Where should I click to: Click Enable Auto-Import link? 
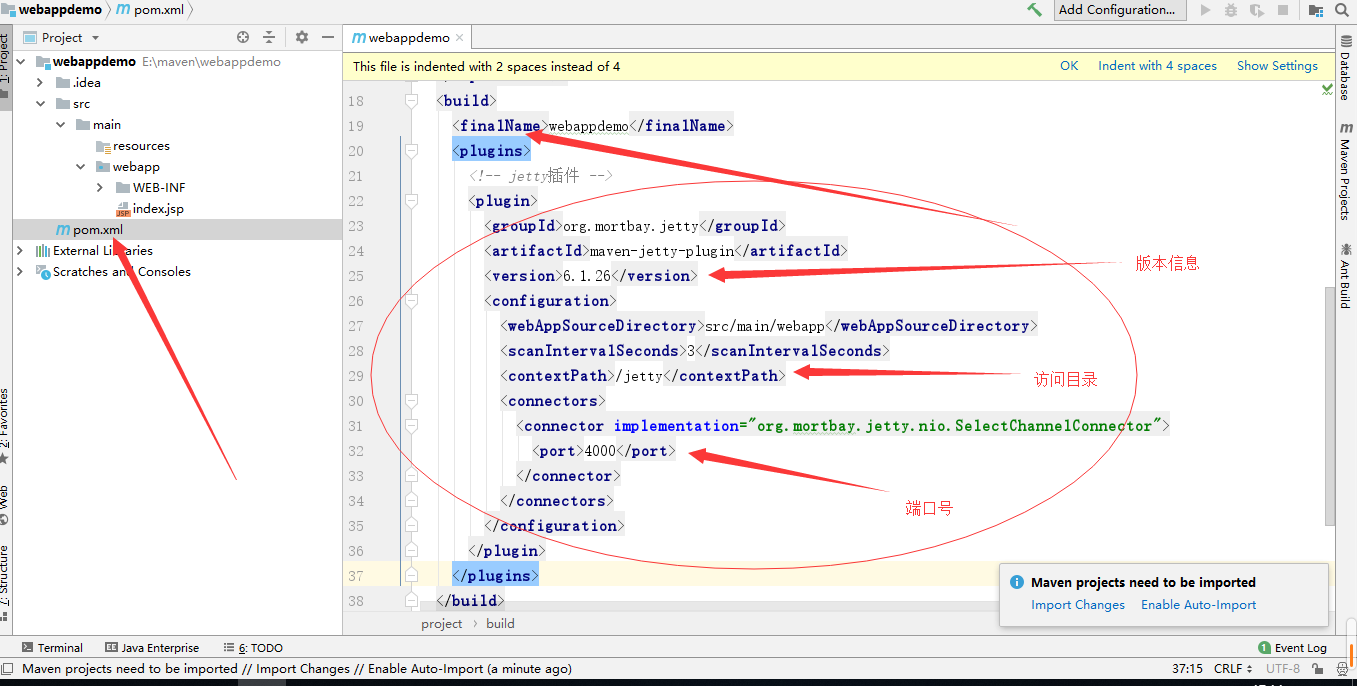1198,605
